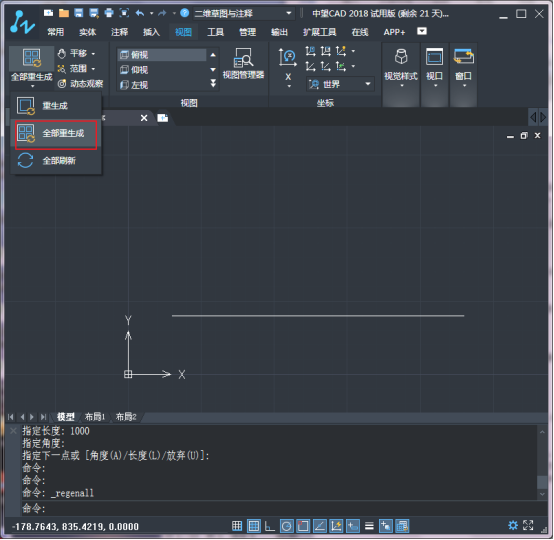Open the 在线 ribbon tab
Viewport: 554px width, 540px height.
tap(360, 32)
